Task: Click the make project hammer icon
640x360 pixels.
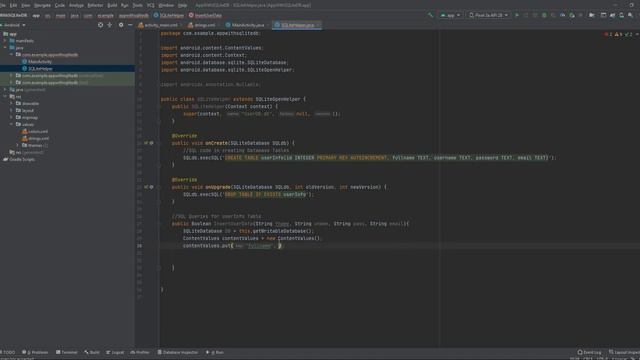Action: click(430, 15)
